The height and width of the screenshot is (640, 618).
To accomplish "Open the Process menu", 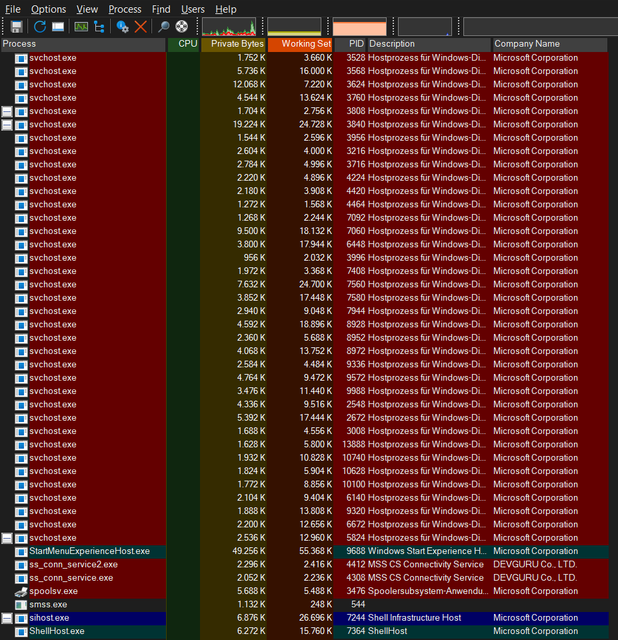I will pos(124,9).
